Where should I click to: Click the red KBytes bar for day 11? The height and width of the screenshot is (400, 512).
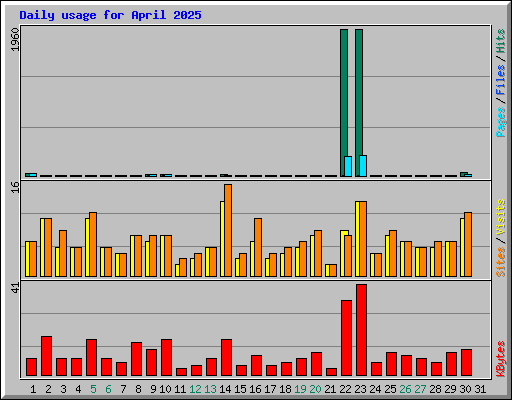pyautogui.click(x=181, y=372)
